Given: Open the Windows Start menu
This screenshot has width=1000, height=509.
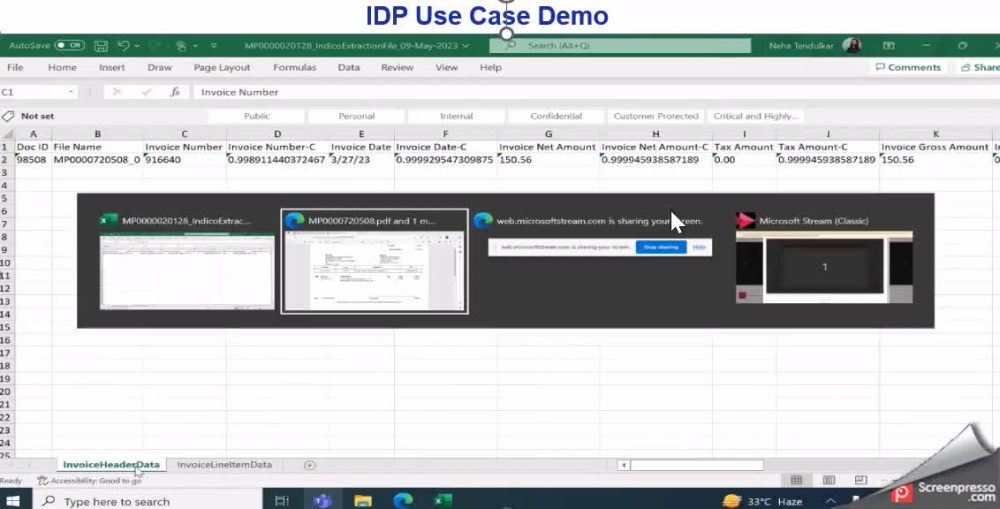Looking at the screenshot, I should tap(13, 501).
